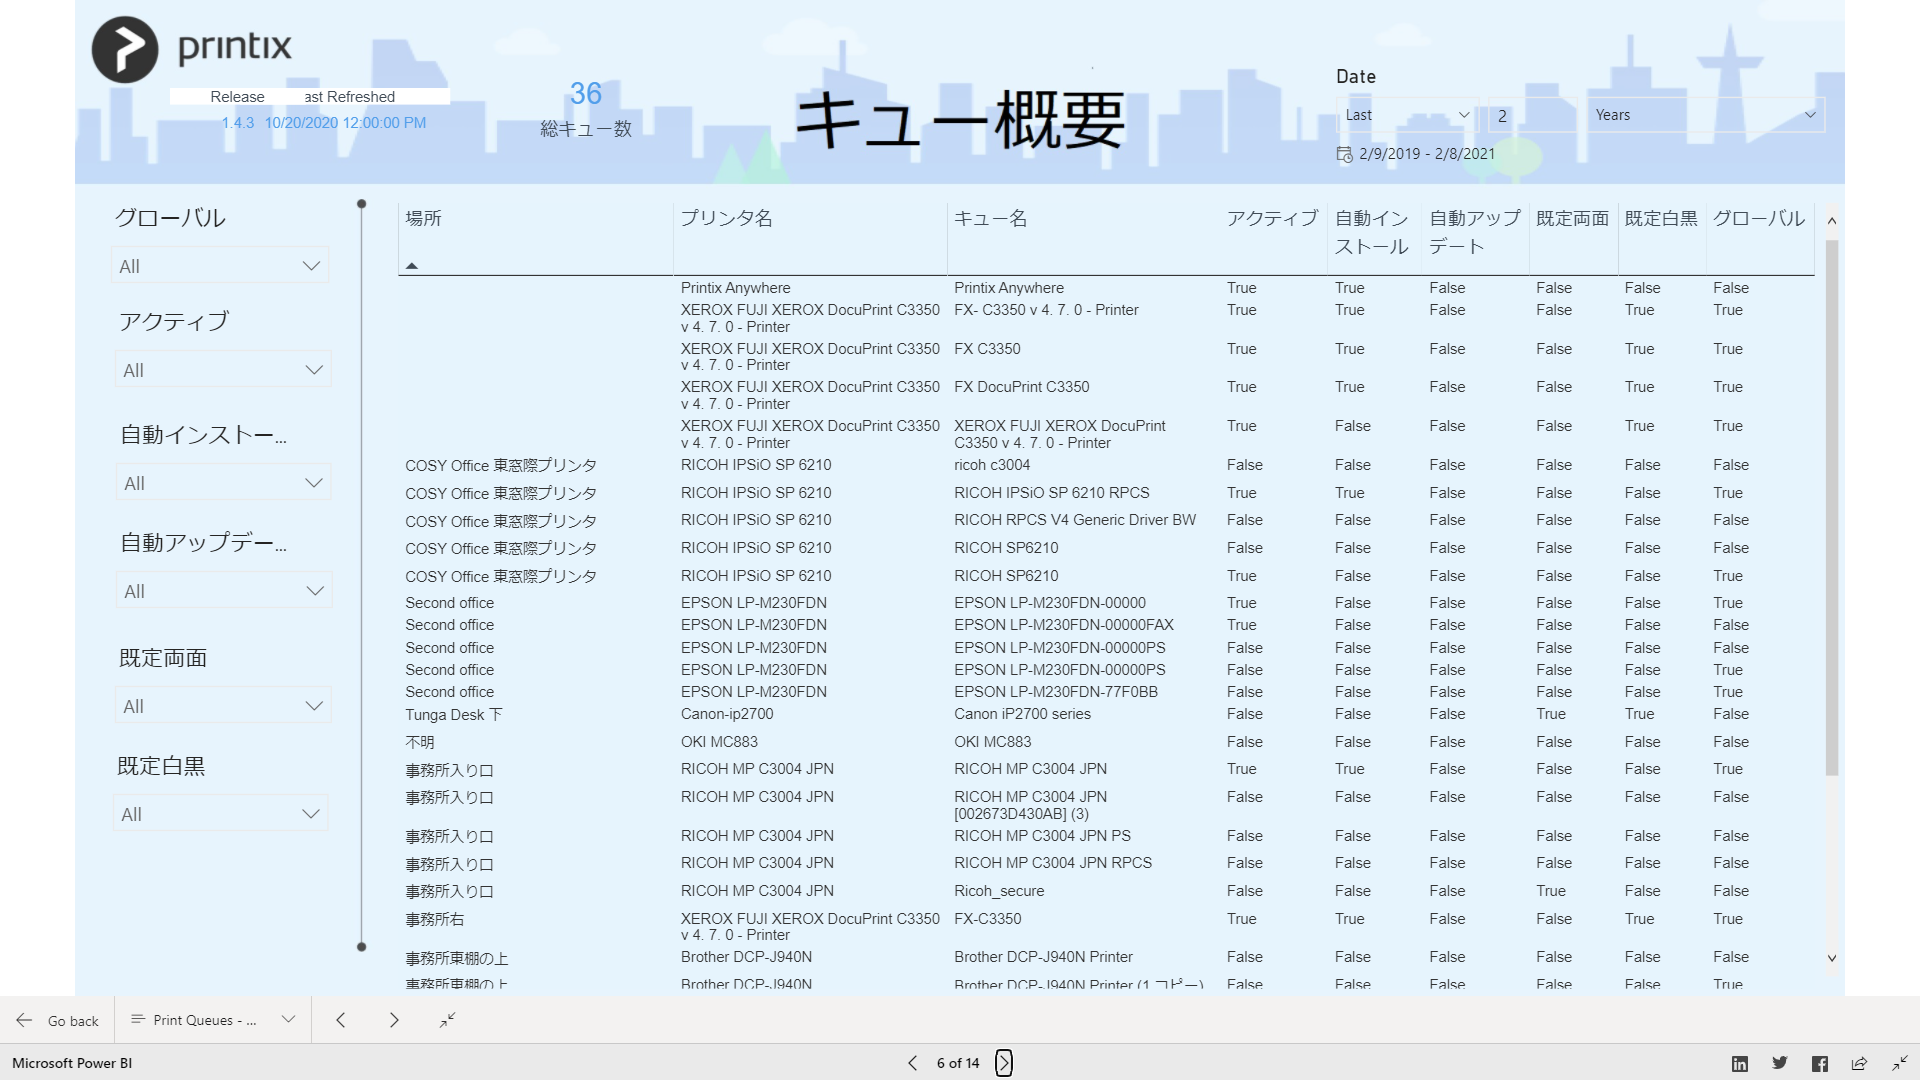Select the FX DocuPrint C3350 queue cell

click(x=1021, y=387)
